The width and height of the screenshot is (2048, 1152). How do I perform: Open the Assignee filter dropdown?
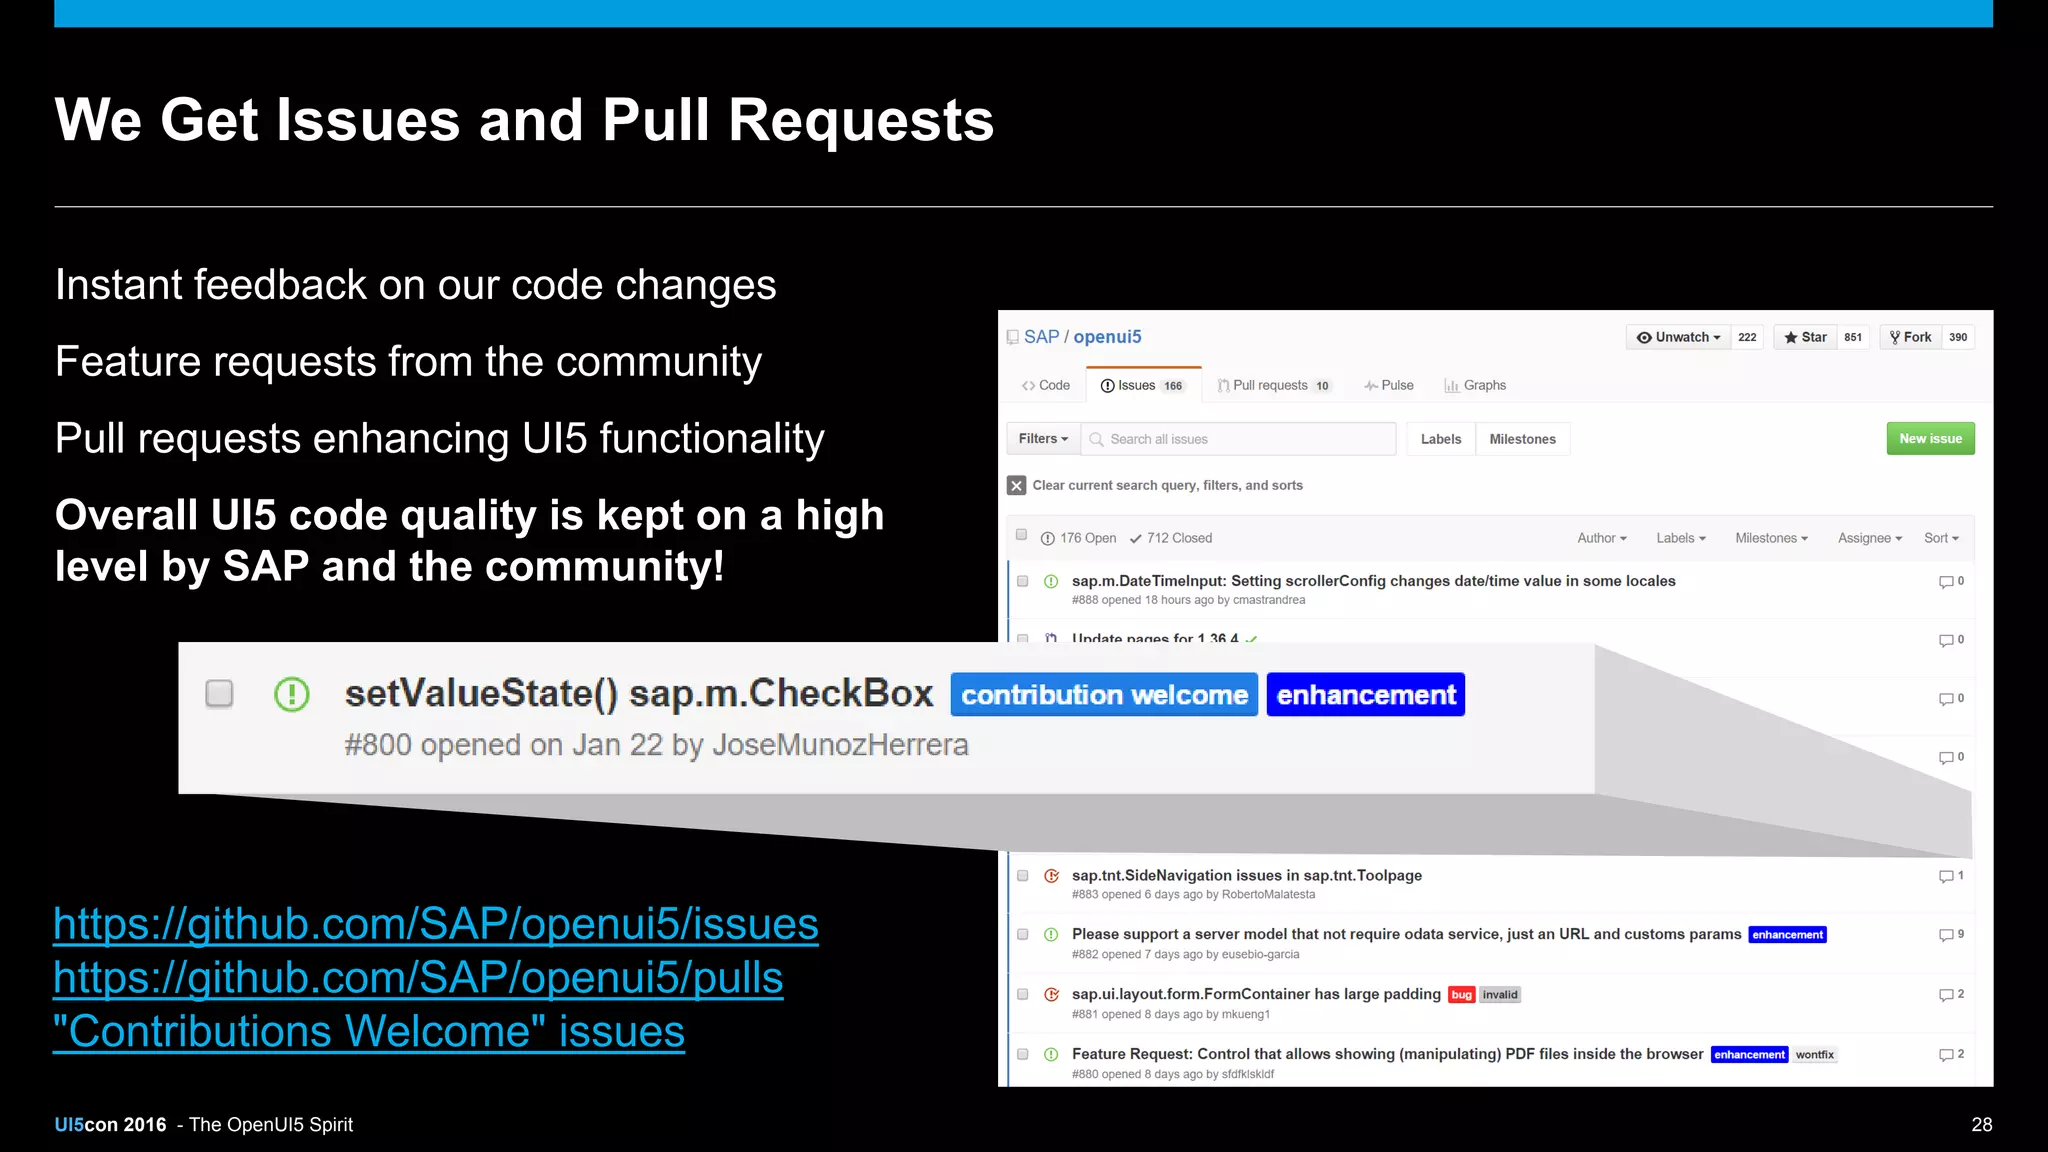point(1870,538)
